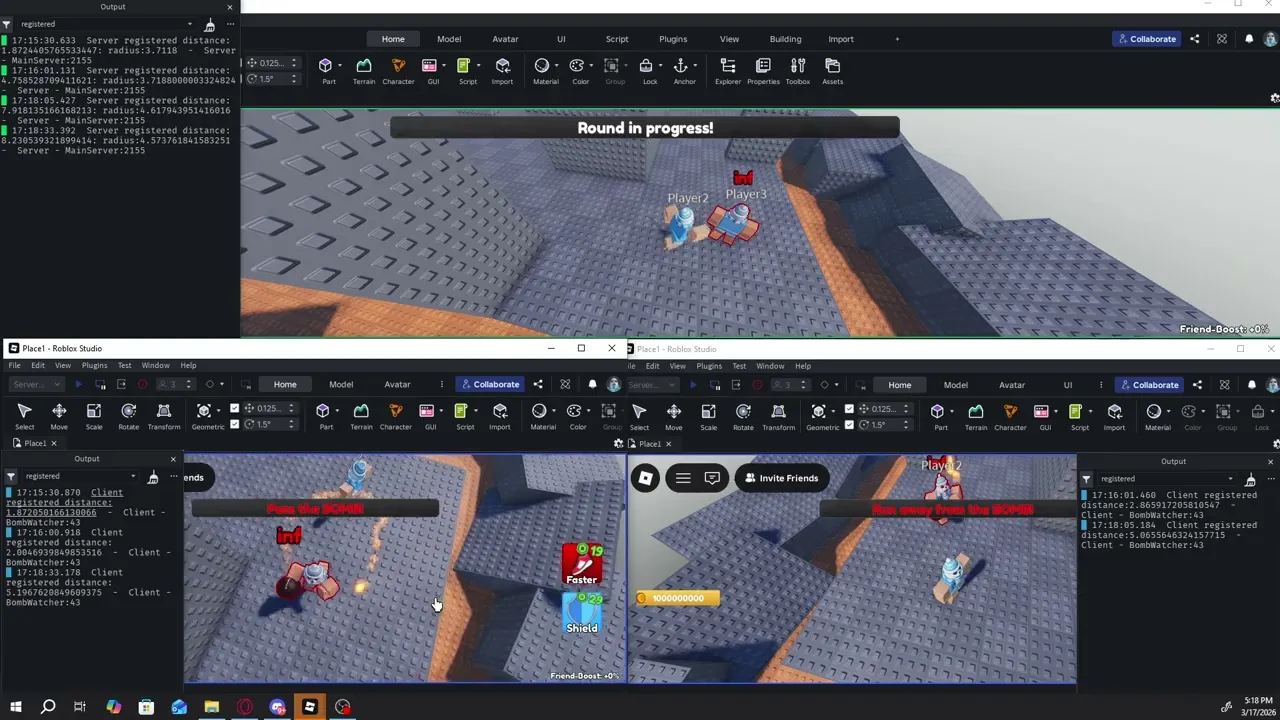This screenshot has height=720, width=1280.
Task: Click Lock tool in top Studio window
Action: (648, 71)
